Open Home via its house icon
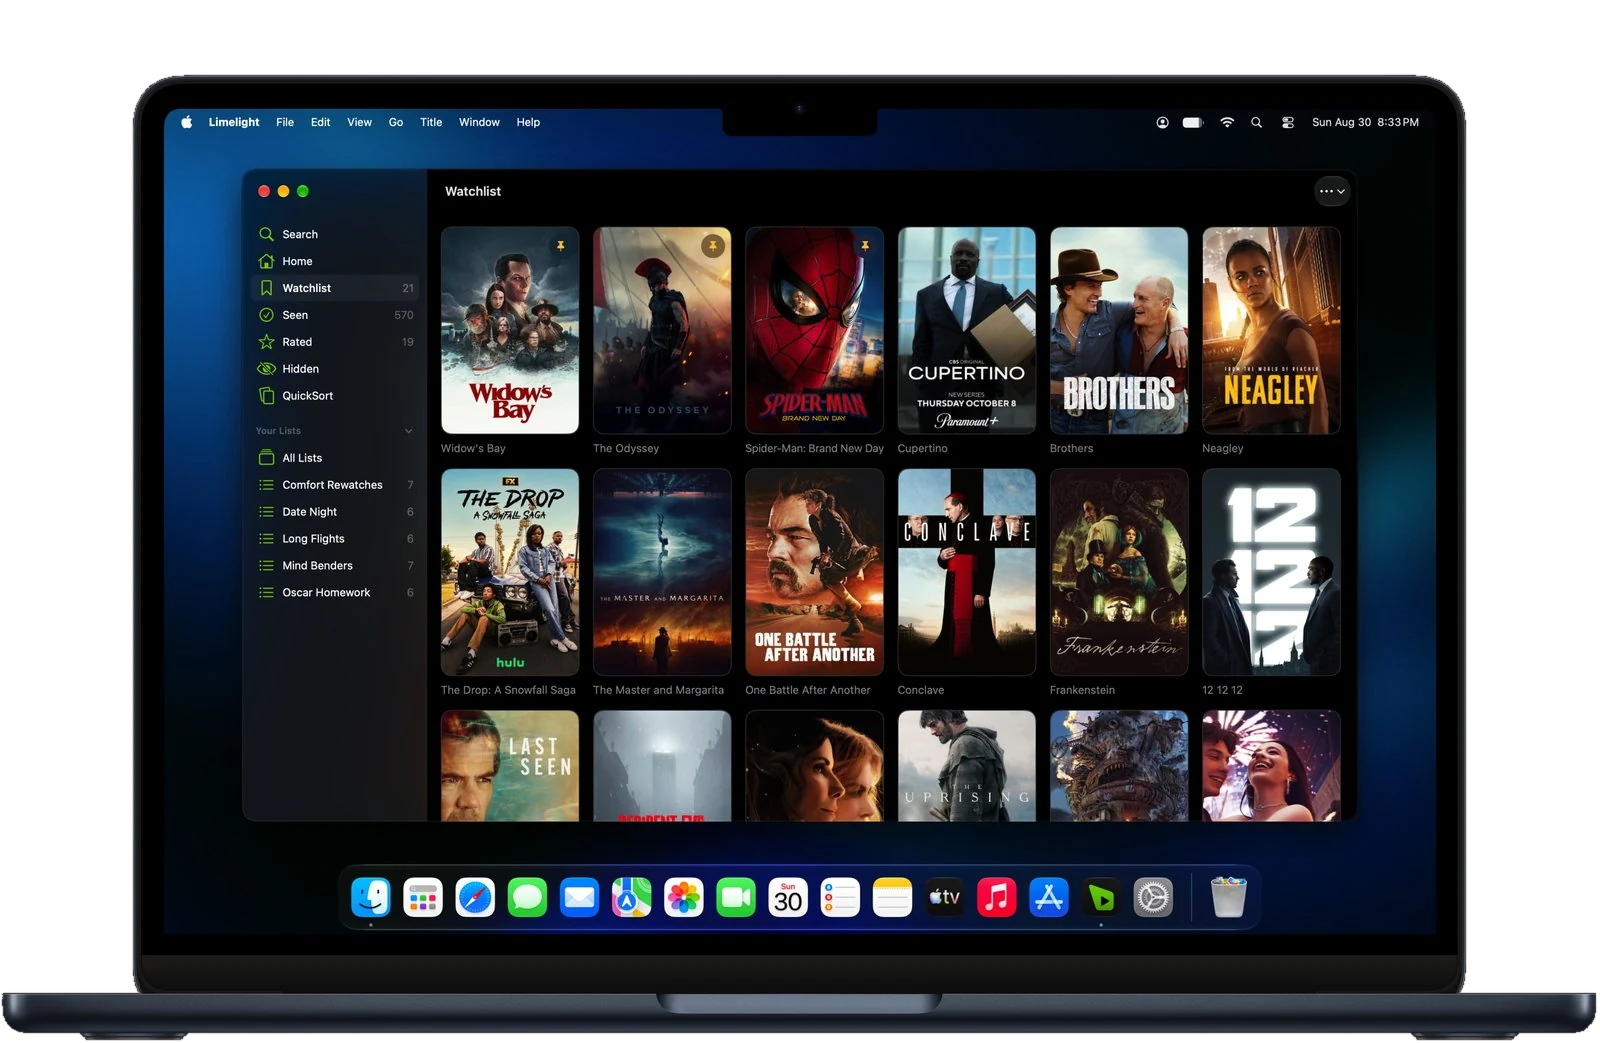Viewport: 1600px width, 1043px height. (x=266, y=261)
